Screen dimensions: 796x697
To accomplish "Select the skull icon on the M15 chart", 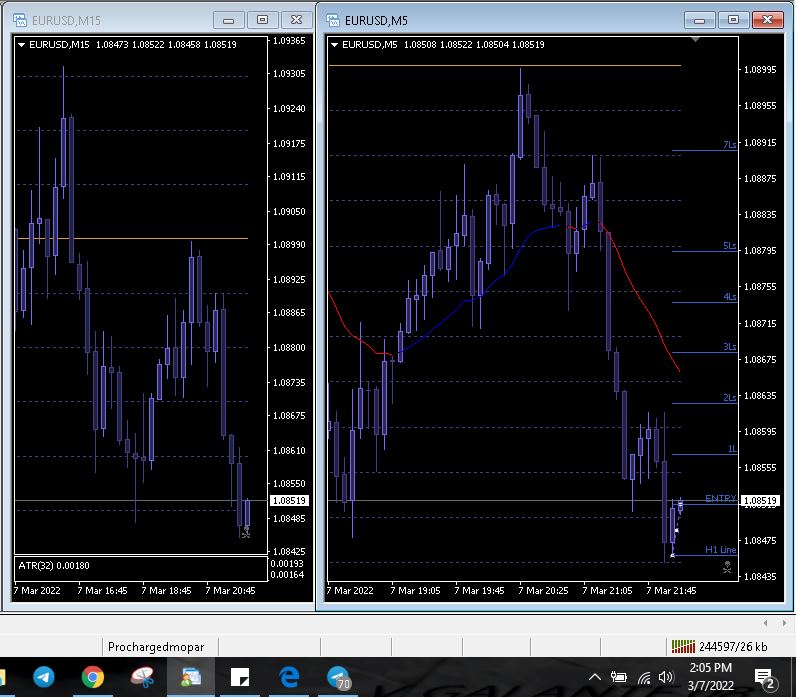I will (246, 532).
